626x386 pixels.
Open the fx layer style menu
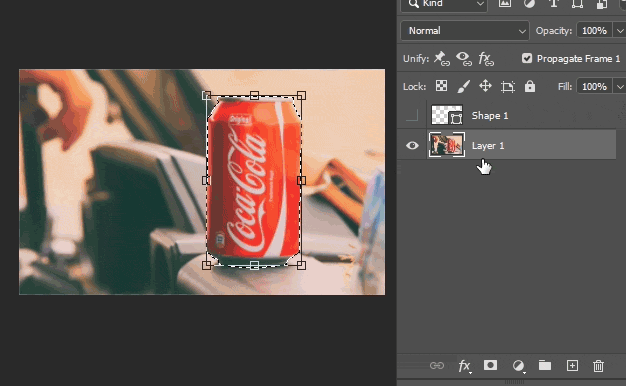tap(464, 366)
